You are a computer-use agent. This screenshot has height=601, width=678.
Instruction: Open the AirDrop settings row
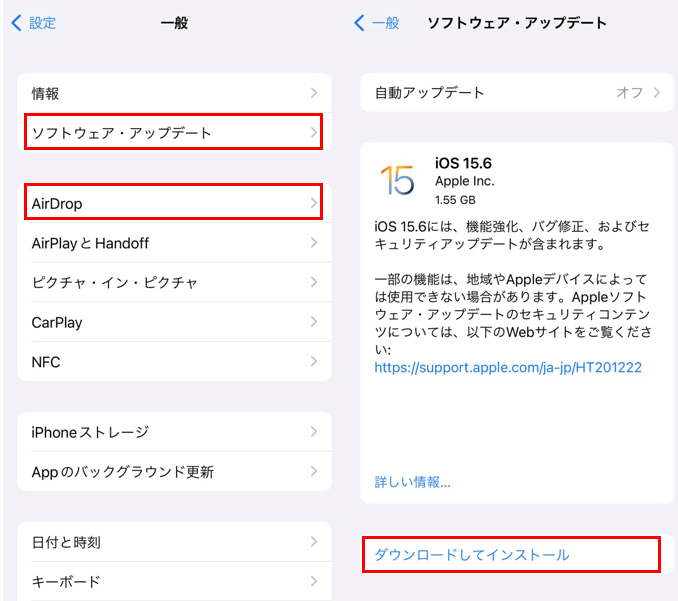pyautogui.click(x=174, y=203)
